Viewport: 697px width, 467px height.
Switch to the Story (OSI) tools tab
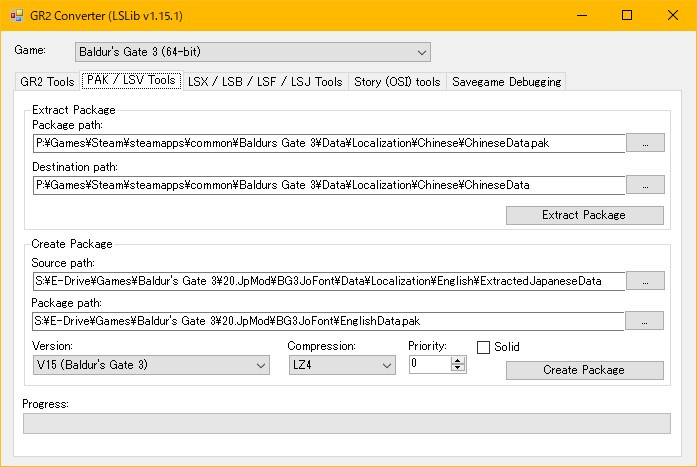[x=397, y=82]
